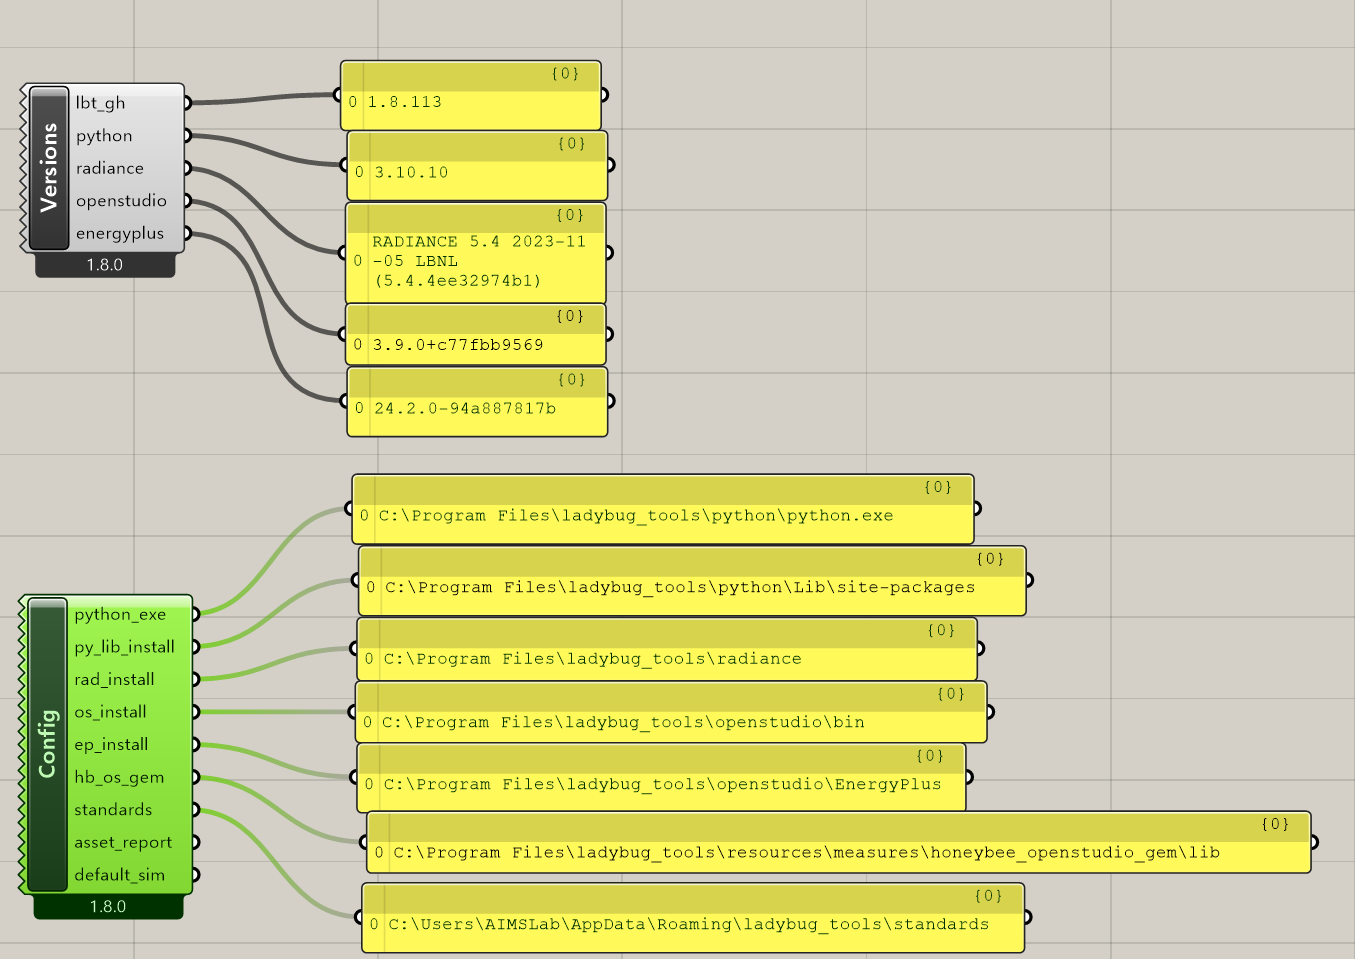Click the 1.8.0 label under Versions
The height and width of the screenshot is (959, 1355).
tap(104, 265)
